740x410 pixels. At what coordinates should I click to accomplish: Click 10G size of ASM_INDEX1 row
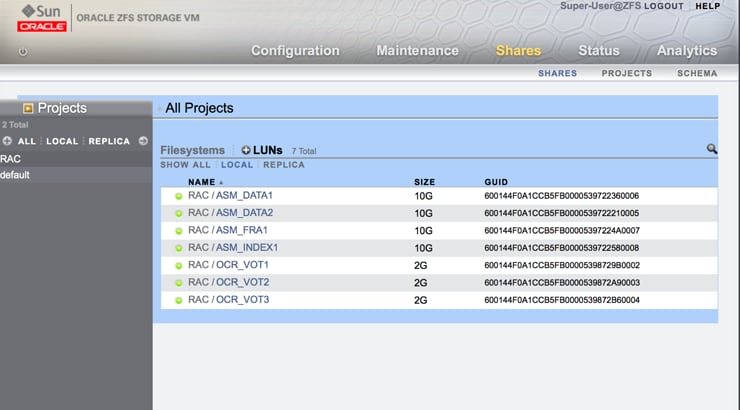tap(423, 248)
